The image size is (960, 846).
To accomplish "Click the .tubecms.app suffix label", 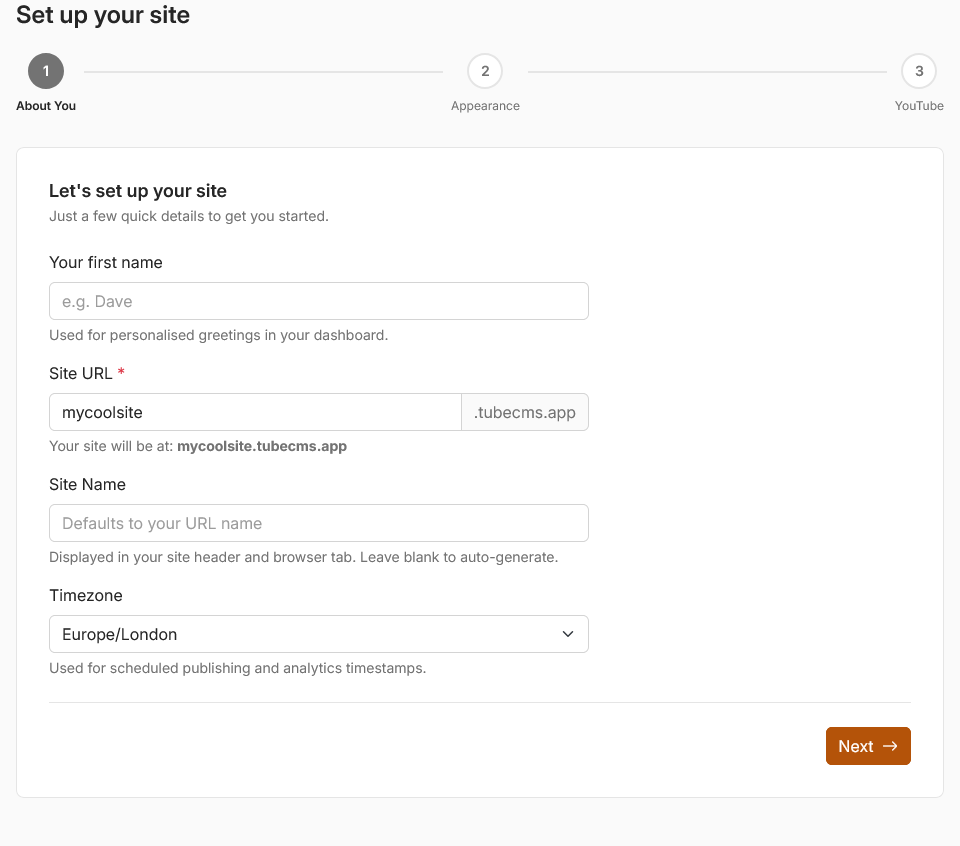I will pos(524,412).
